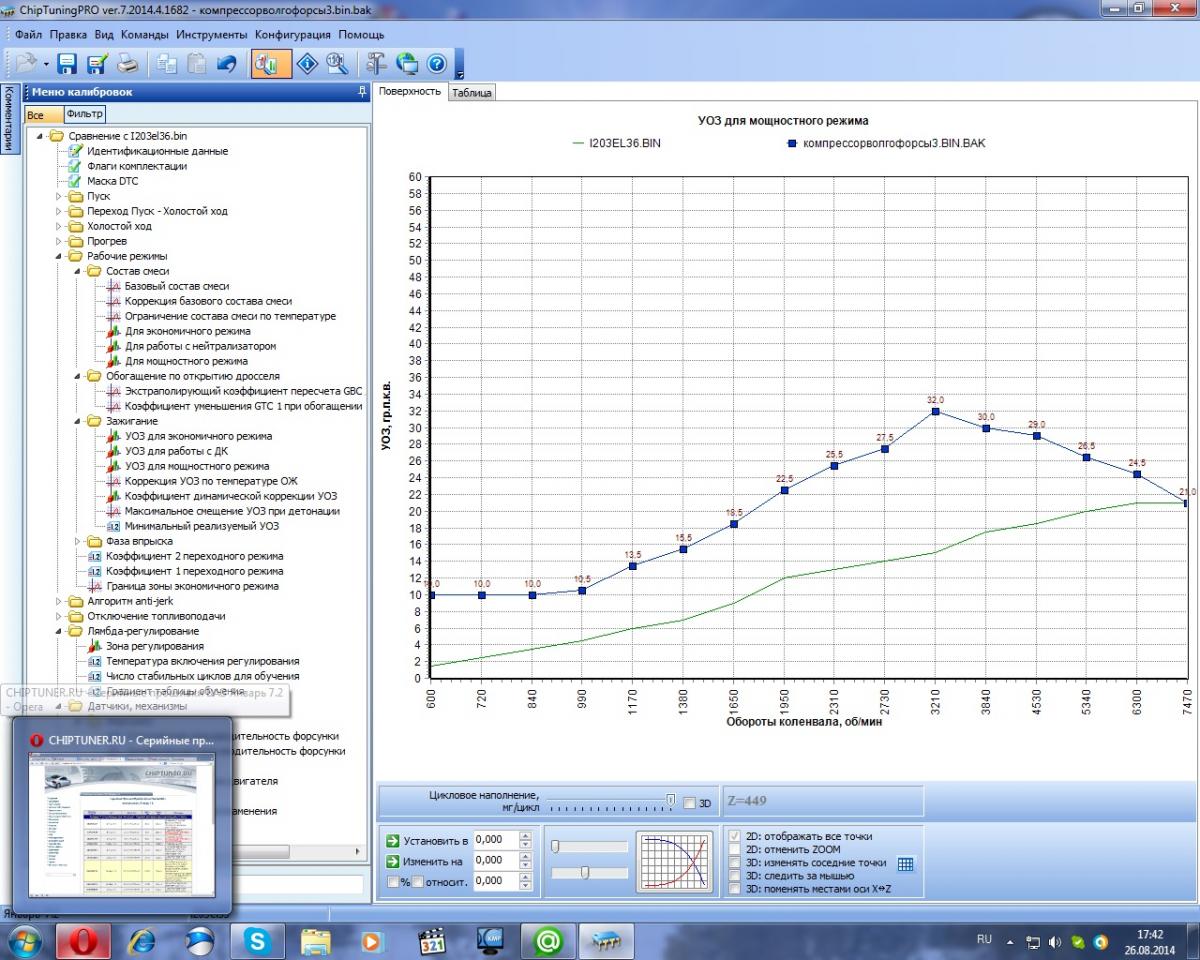
Task: Toggle the highlighted firmware comparison icon
Action: (x=271, y=64)
